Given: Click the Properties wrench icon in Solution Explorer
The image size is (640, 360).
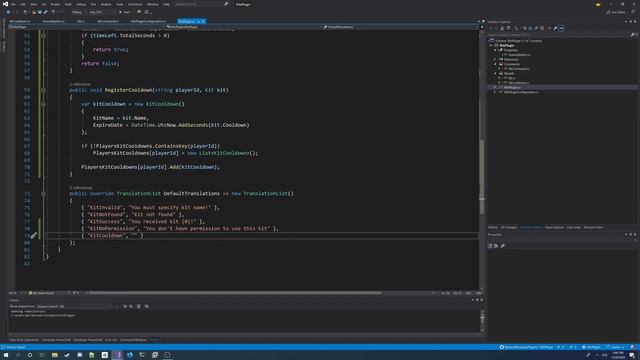Looking at the screenshot, I should point(555,28).
